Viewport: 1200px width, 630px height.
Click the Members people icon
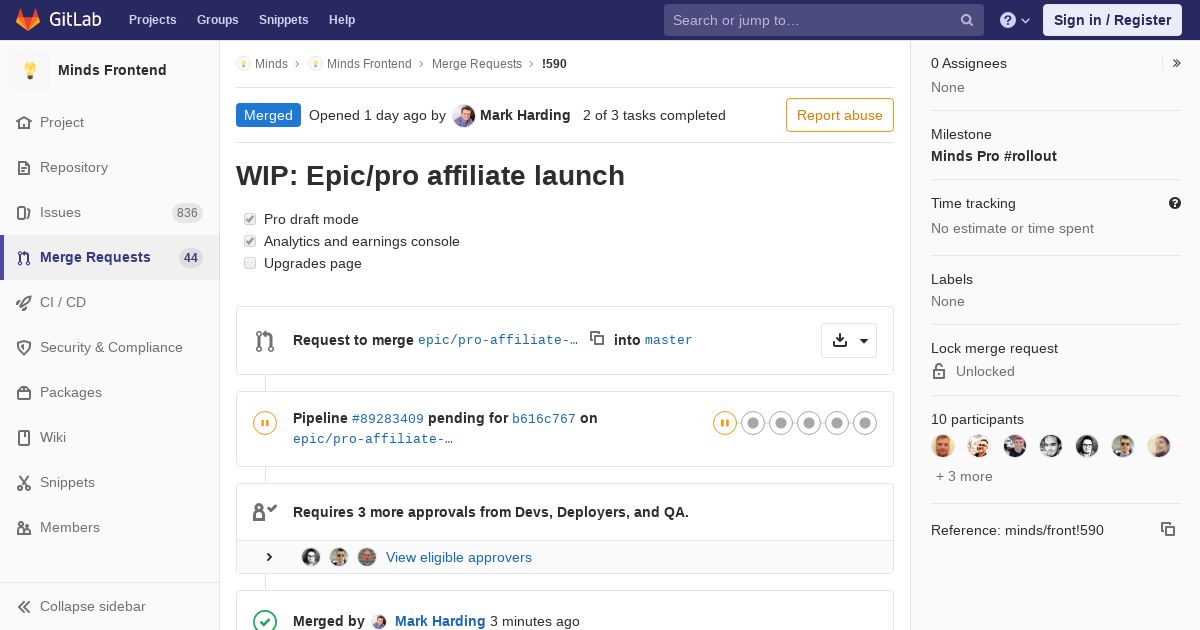pos(24,527)
